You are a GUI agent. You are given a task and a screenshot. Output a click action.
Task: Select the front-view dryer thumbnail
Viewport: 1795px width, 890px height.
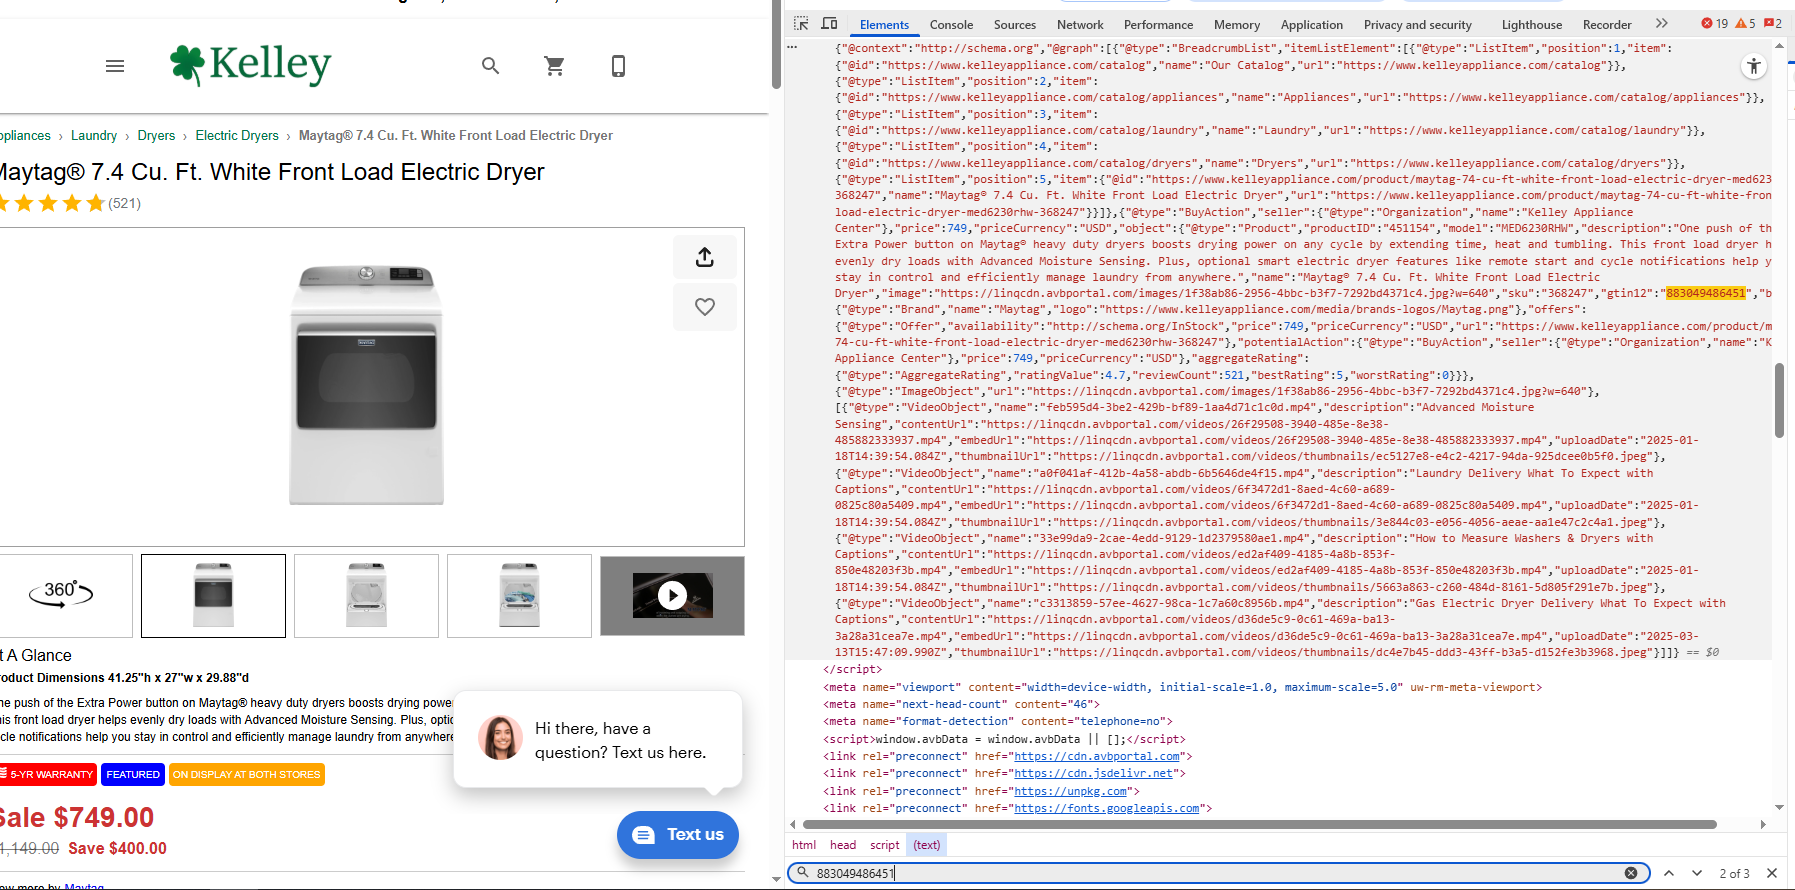tap(213, 596)
